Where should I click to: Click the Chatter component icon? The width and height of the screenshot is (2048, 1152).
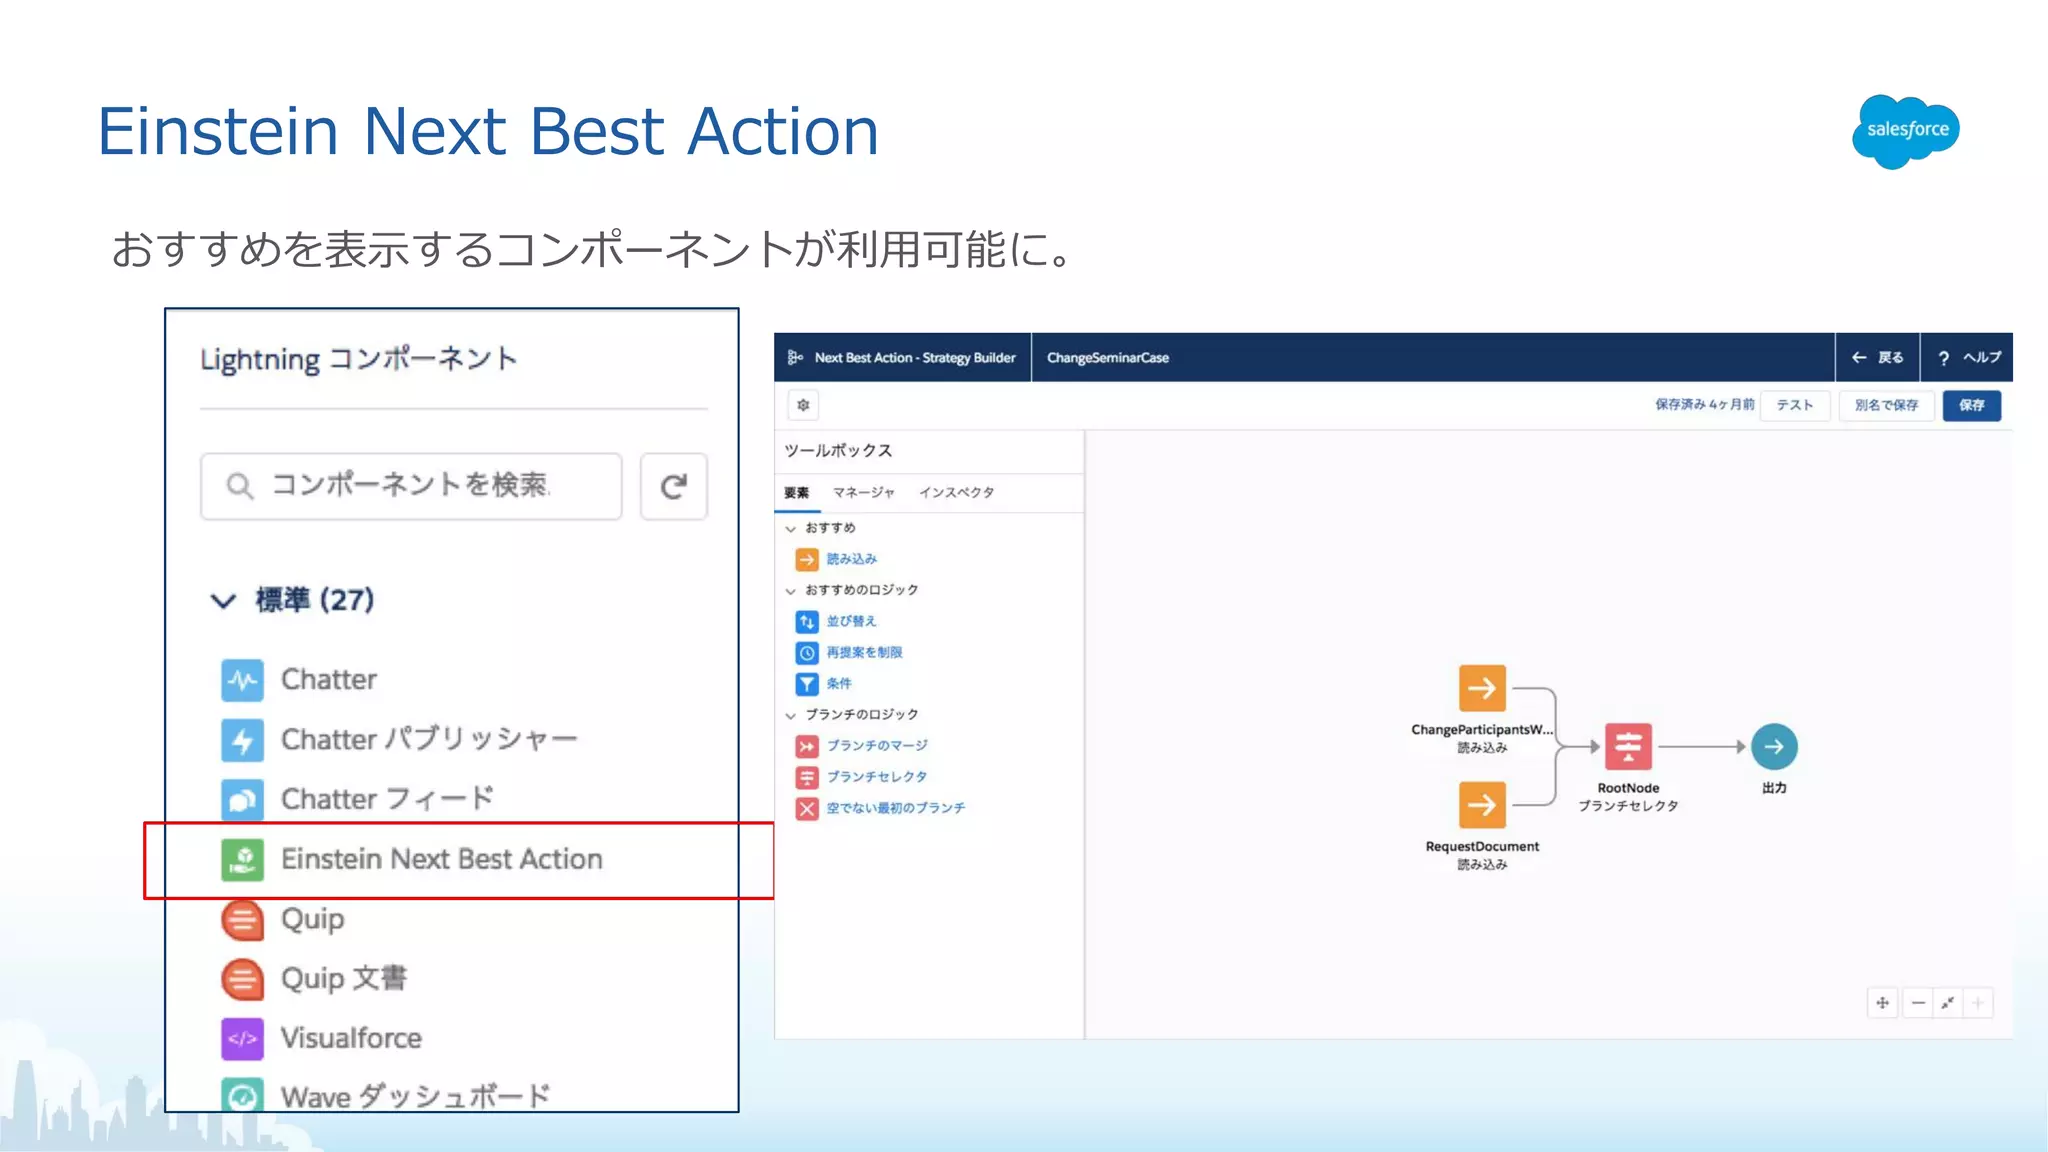tap(242, 680)
